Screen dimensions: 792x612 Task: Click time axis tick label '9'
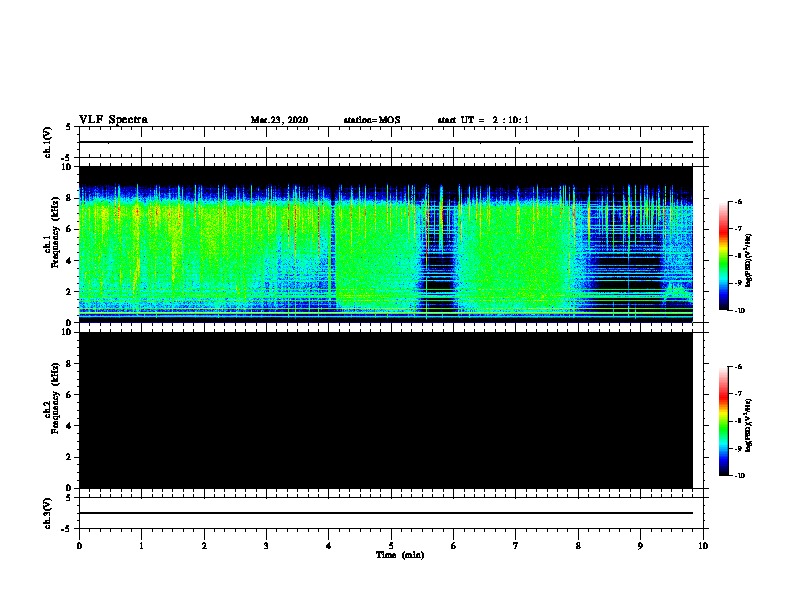640,545
